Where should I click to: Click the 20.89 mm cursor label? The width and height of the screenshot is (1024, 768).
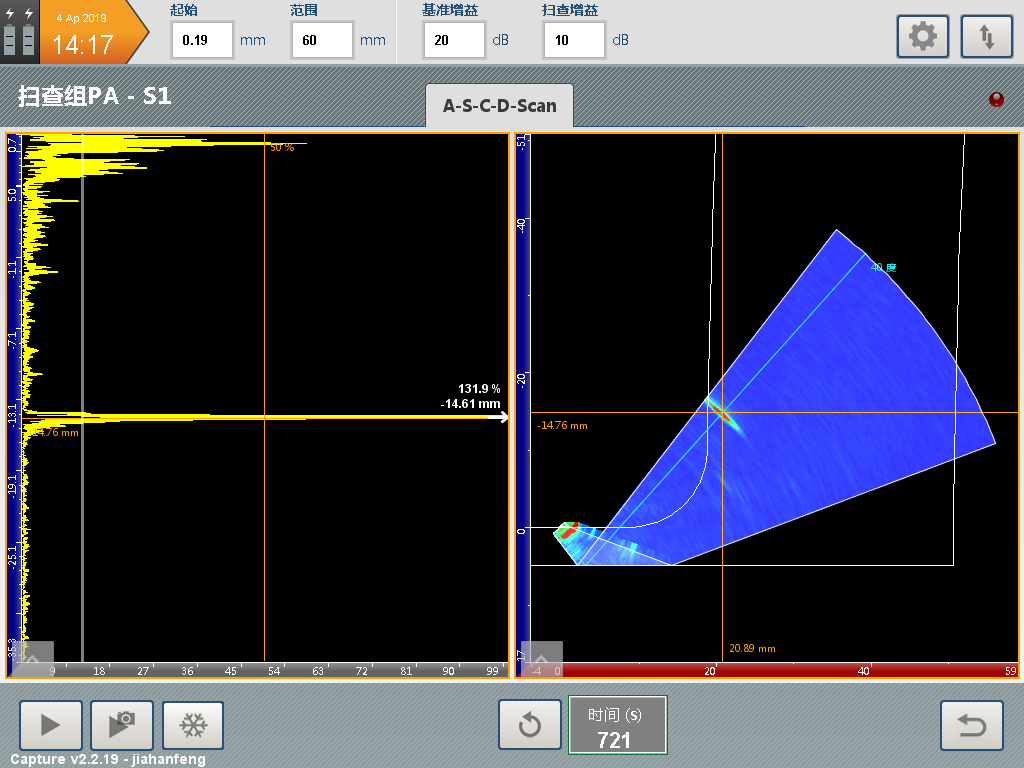pyautogui.click(x=752, y=648)
